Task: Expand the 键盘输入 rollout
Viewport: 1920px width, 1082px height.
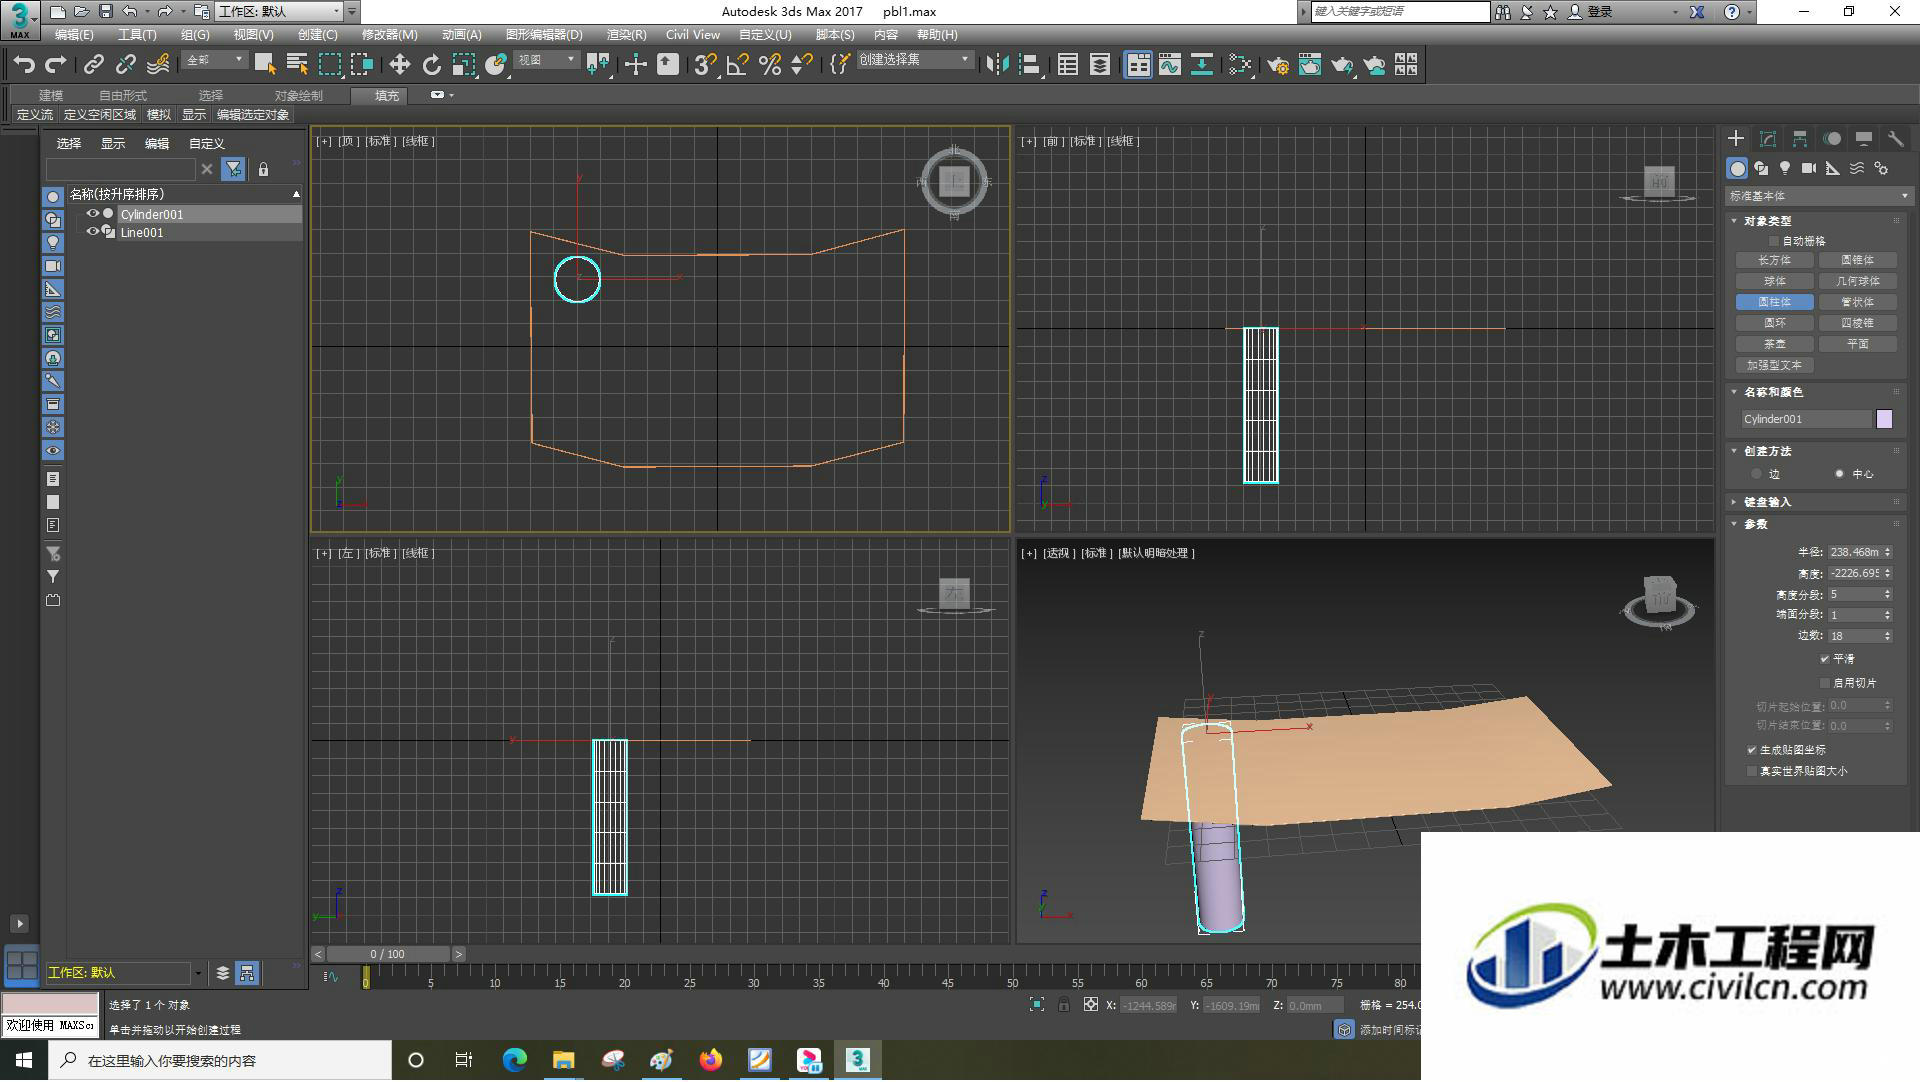Action: (x=1767, y=502)
